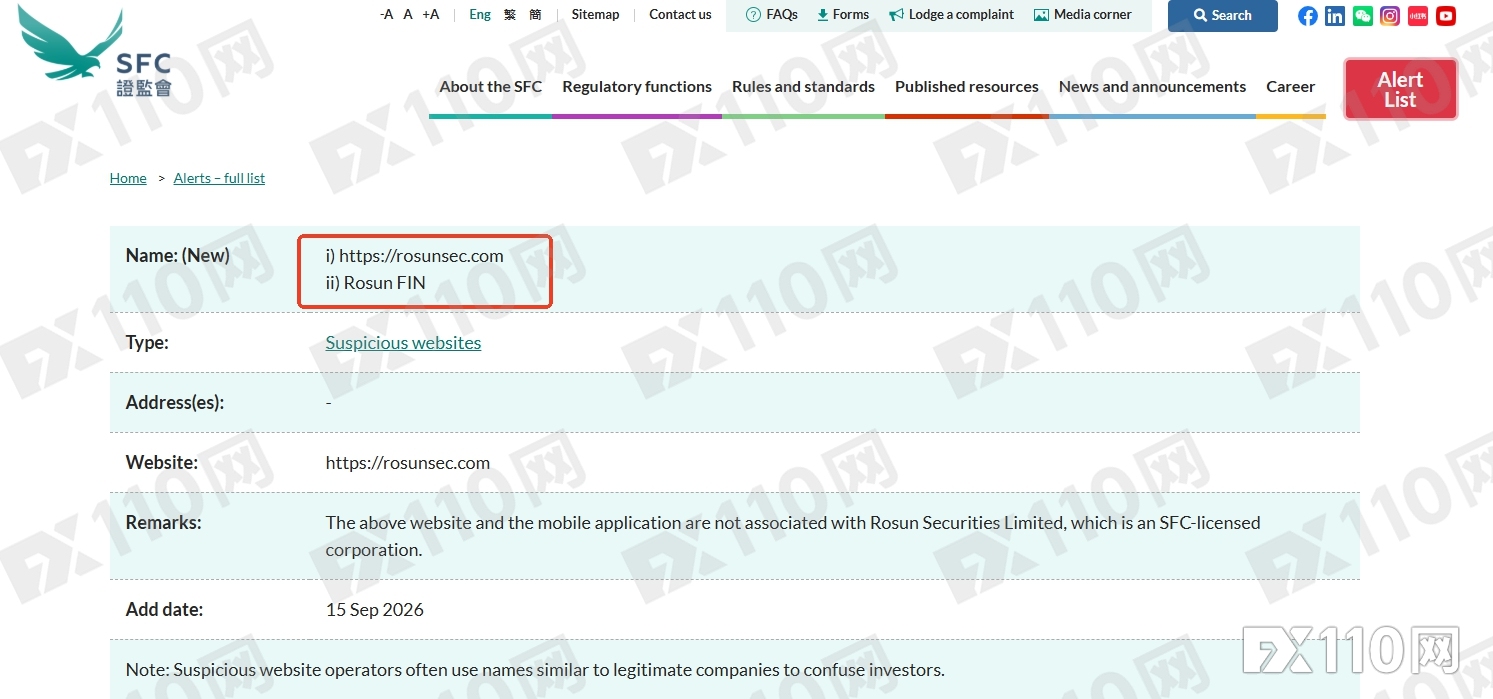The image size is (1493, 699).
Task: Click the Type: label
Action: pyautogui.click(x=147, y=343)
